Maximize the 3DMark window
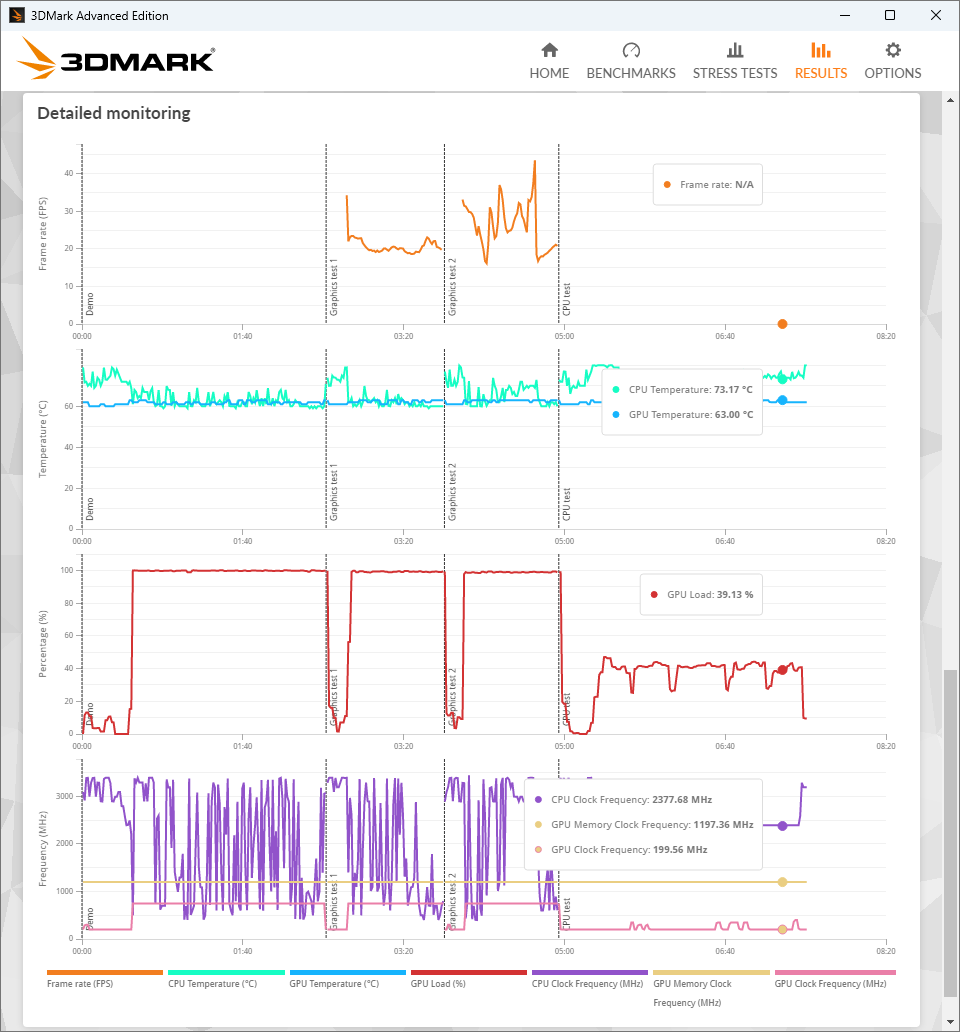The width and height of the screenshot is (960, 1032). (x=890, y=15)
